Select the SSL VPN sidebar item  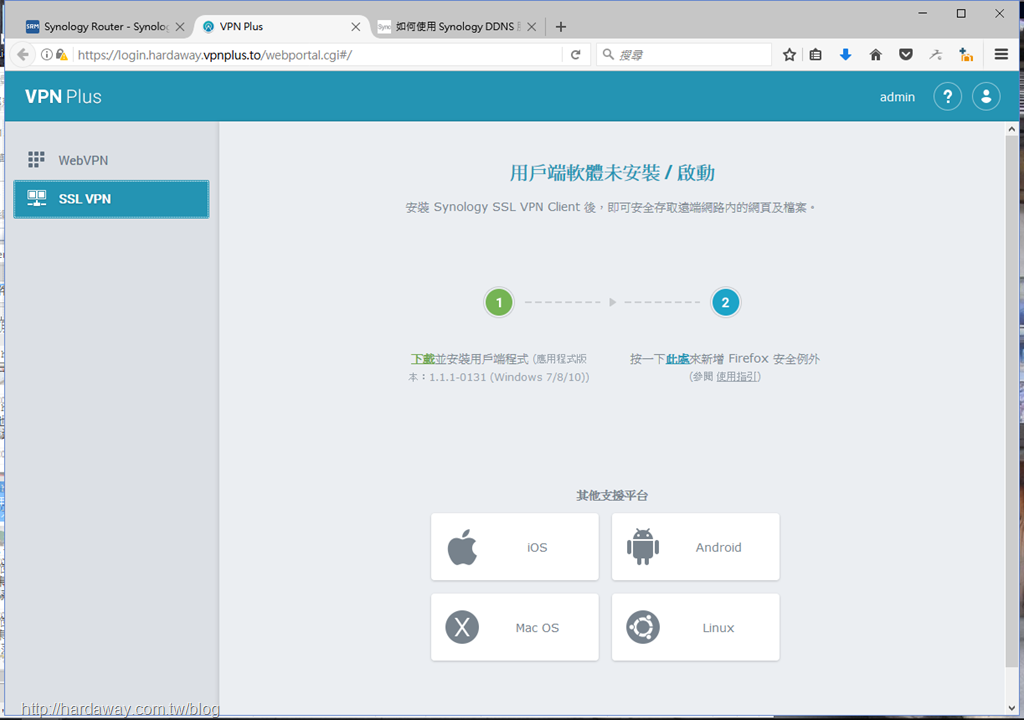111,199
